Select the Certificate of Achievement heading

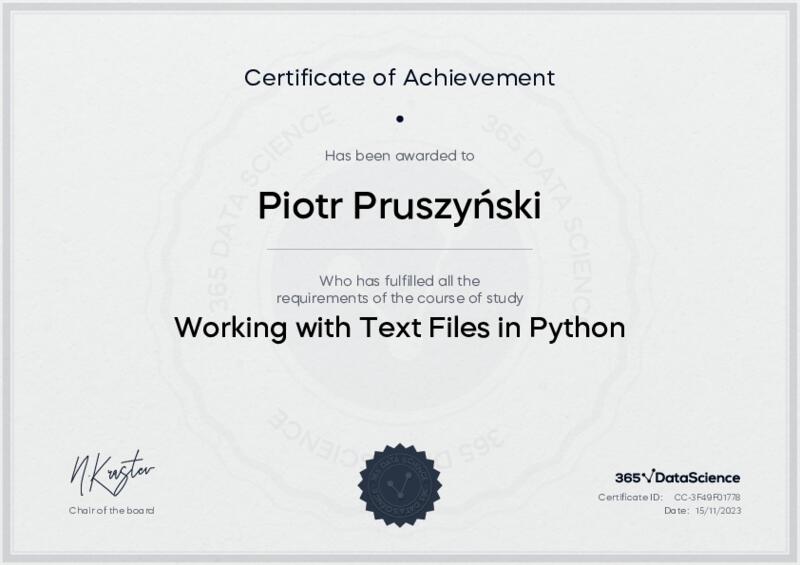coord(400,77)
